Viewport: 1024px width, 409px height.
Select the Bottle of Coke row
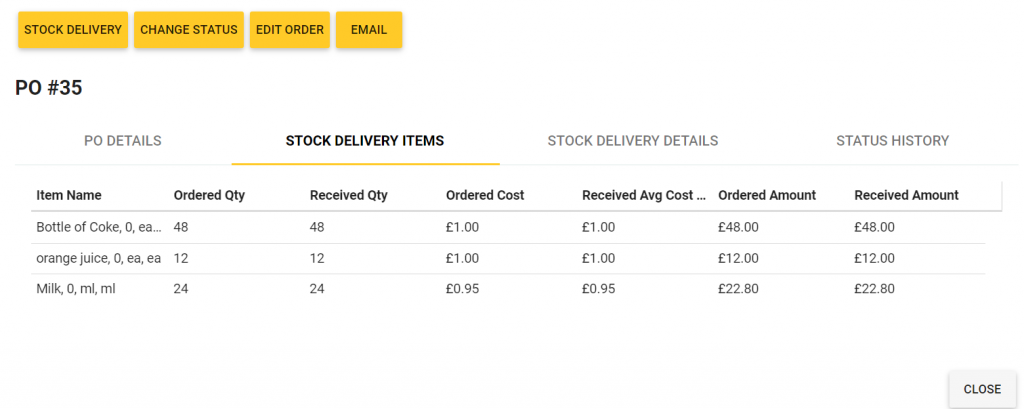(x=98, y=227)
